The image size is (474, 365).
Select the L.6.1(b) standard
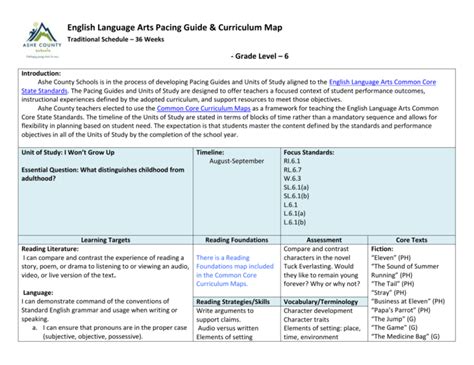click(x=295, y=222)
